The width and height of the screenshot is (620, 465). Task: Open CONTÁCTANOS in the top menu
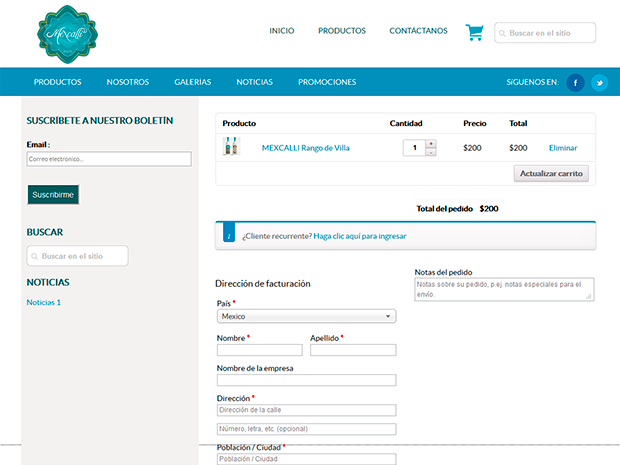(418, 31)
